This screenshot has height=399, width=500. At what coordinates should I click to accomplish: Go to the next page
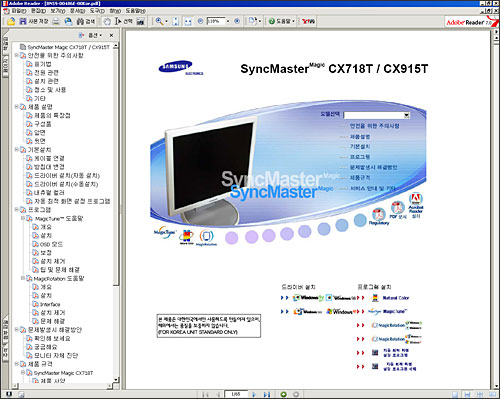click(x=254, y=394)
